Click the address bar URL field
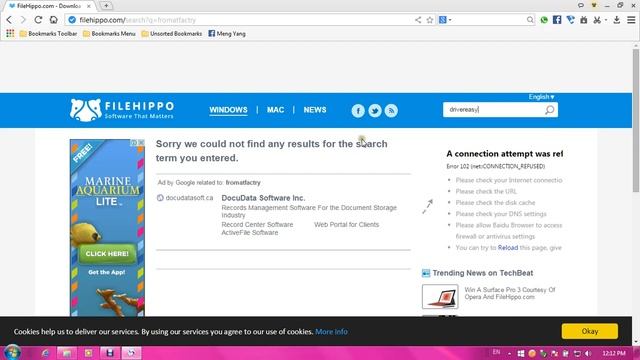The width and height of the screenshot is (640, 360). pyautogui.click(x=245, y=20)
